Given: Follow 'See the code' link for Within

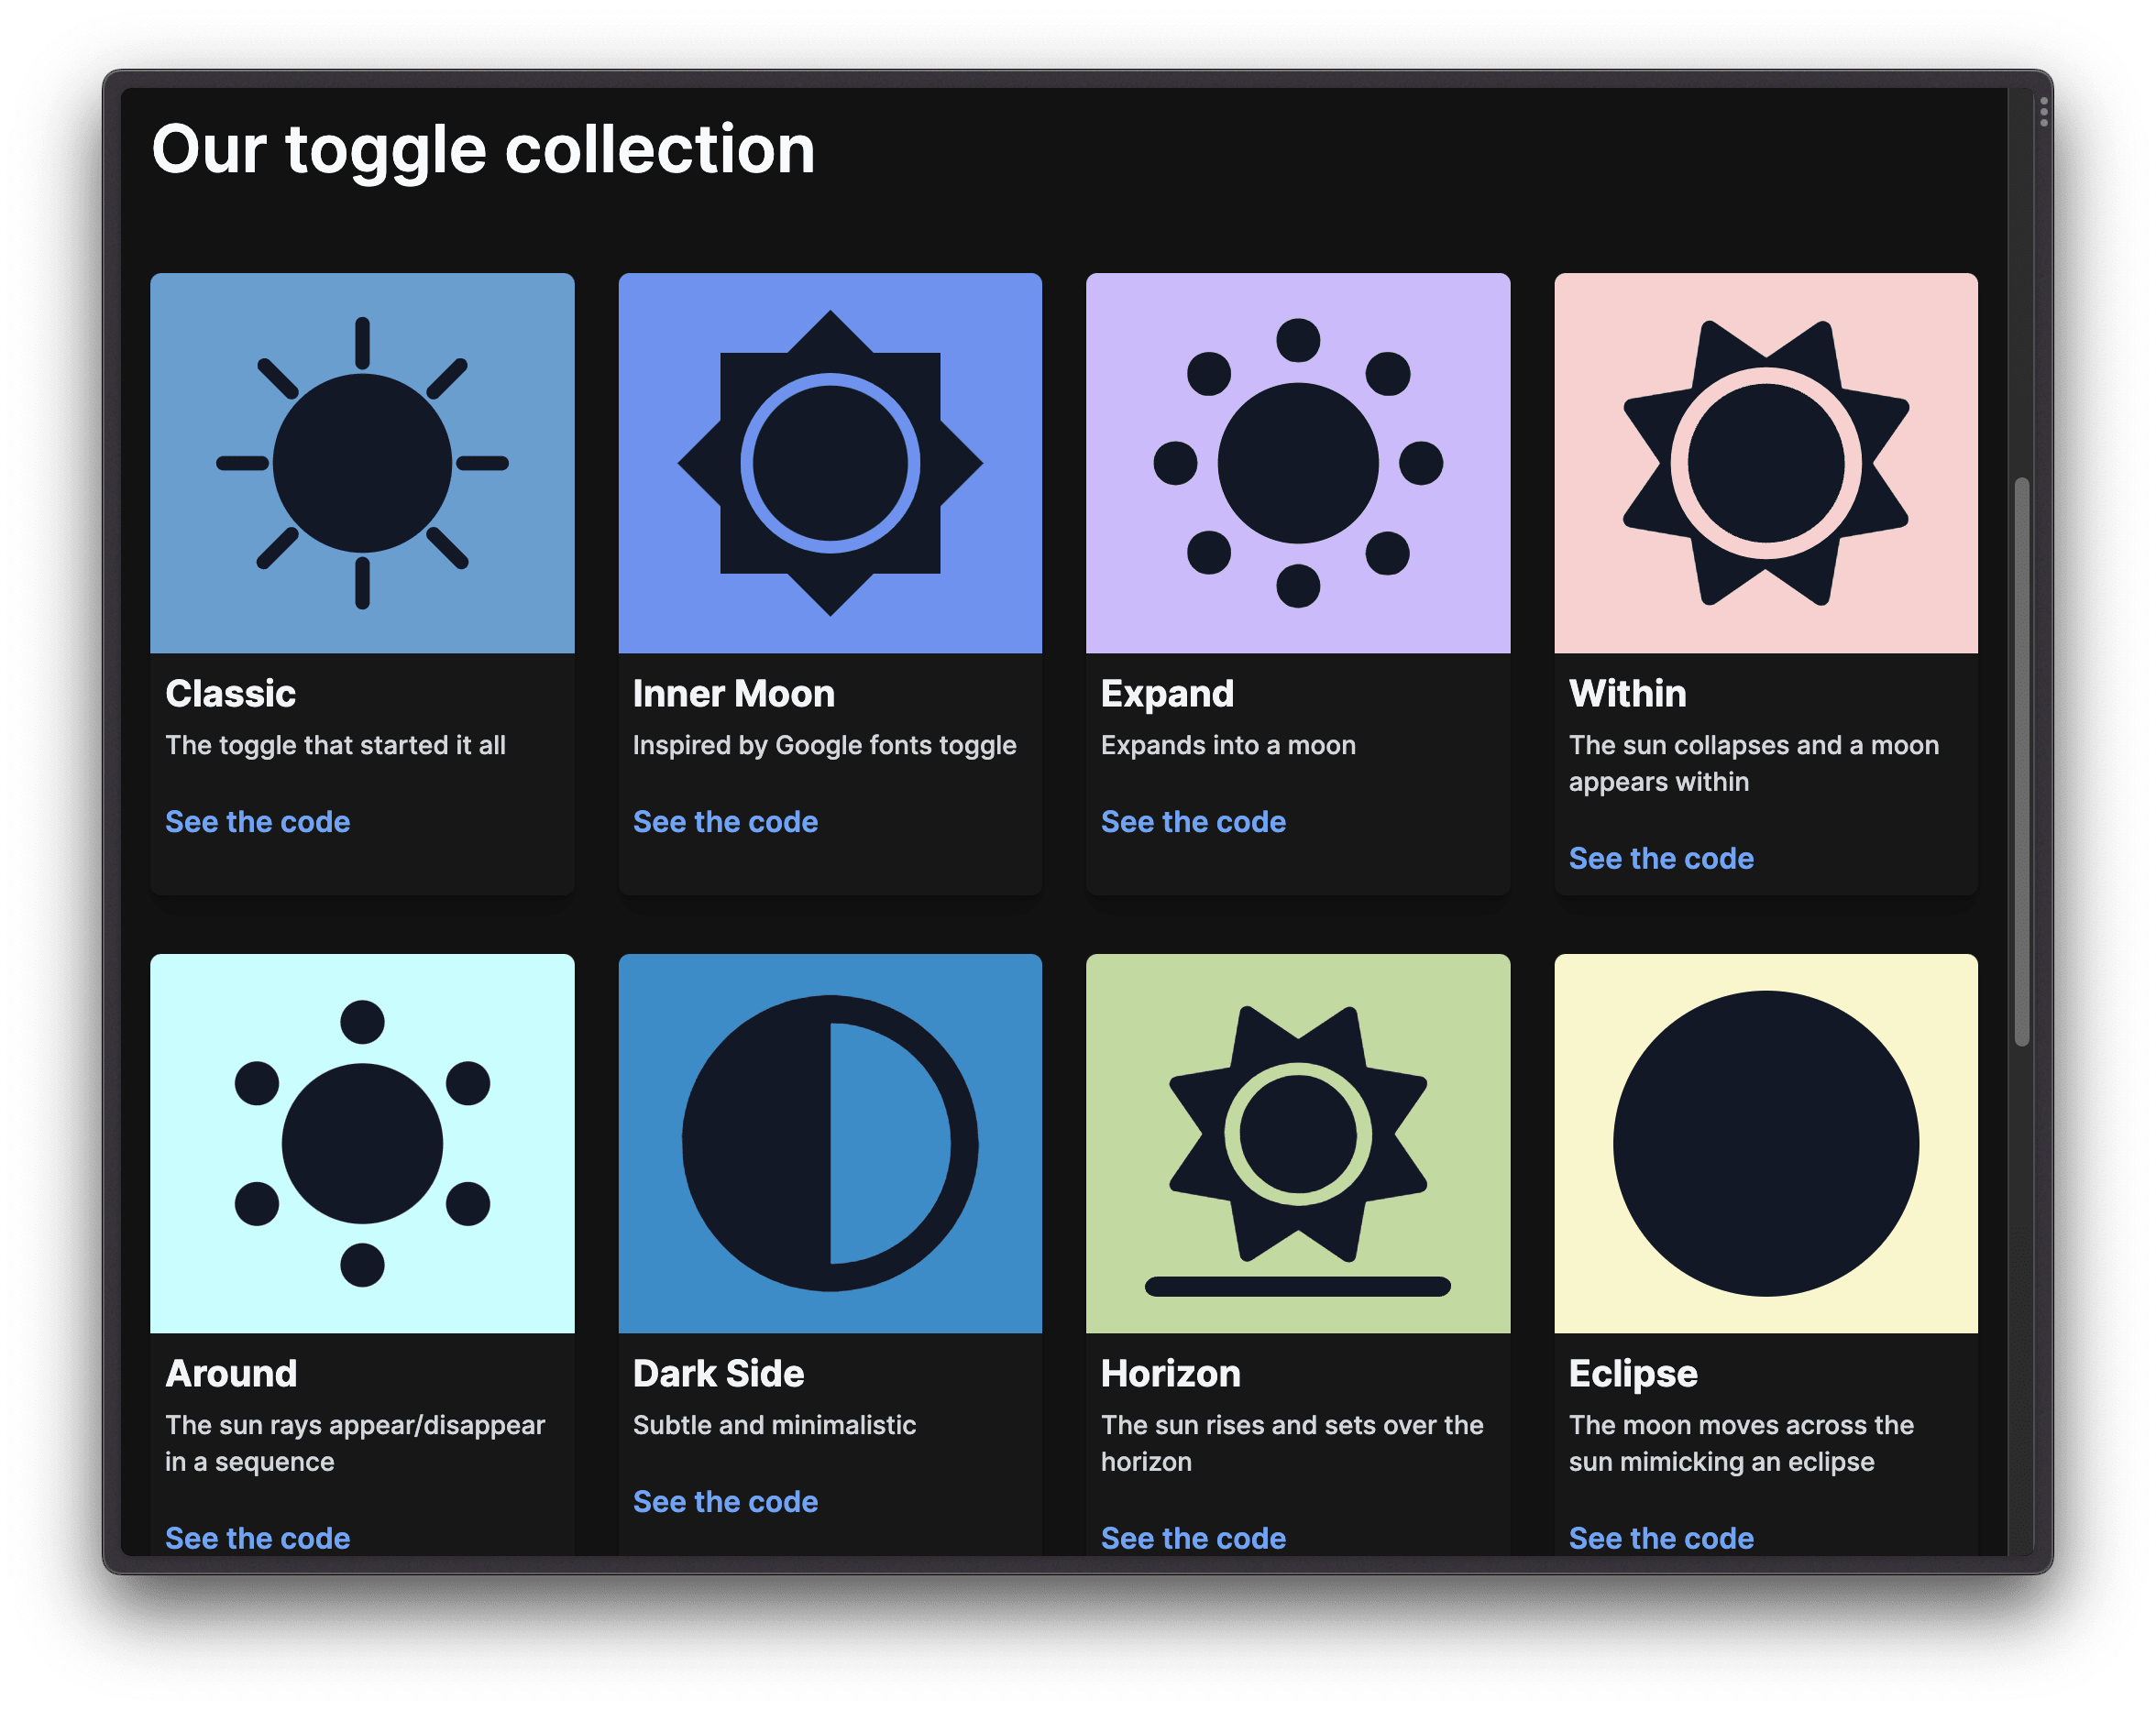Looking at the screenshot, I should [1661, 858].
